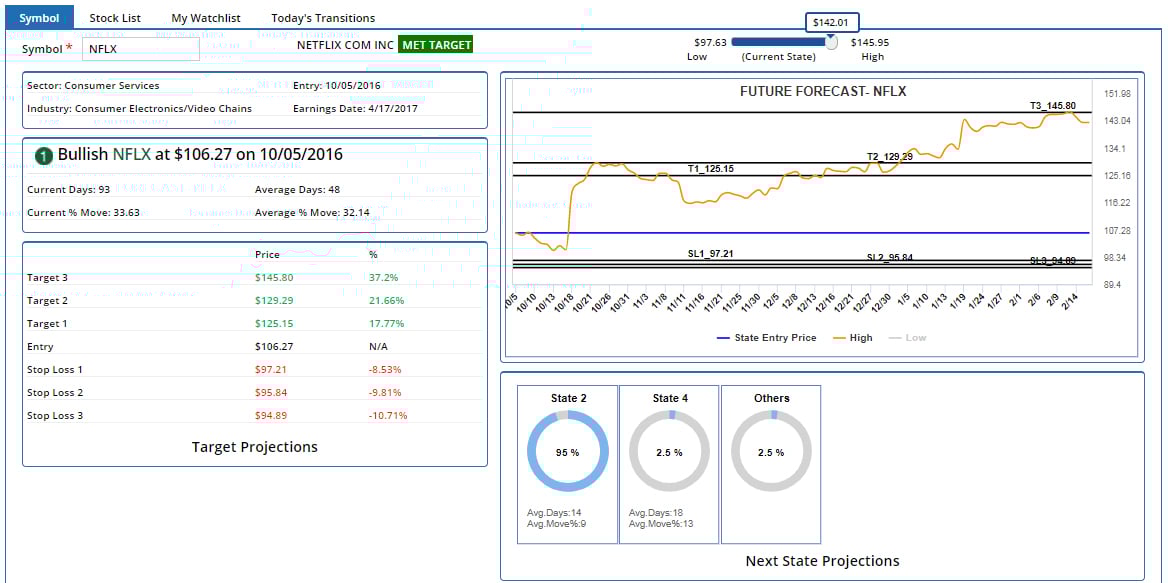
Task: Click the $142.01 slider tooltip
Action: click(832, 23)
